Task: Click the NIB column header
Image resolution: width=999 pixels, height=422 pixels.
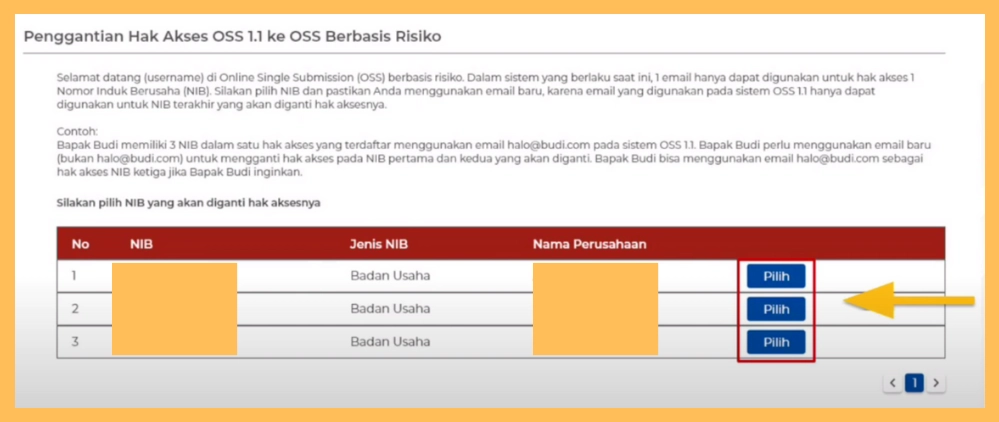Action: click(x=141, y=244)
